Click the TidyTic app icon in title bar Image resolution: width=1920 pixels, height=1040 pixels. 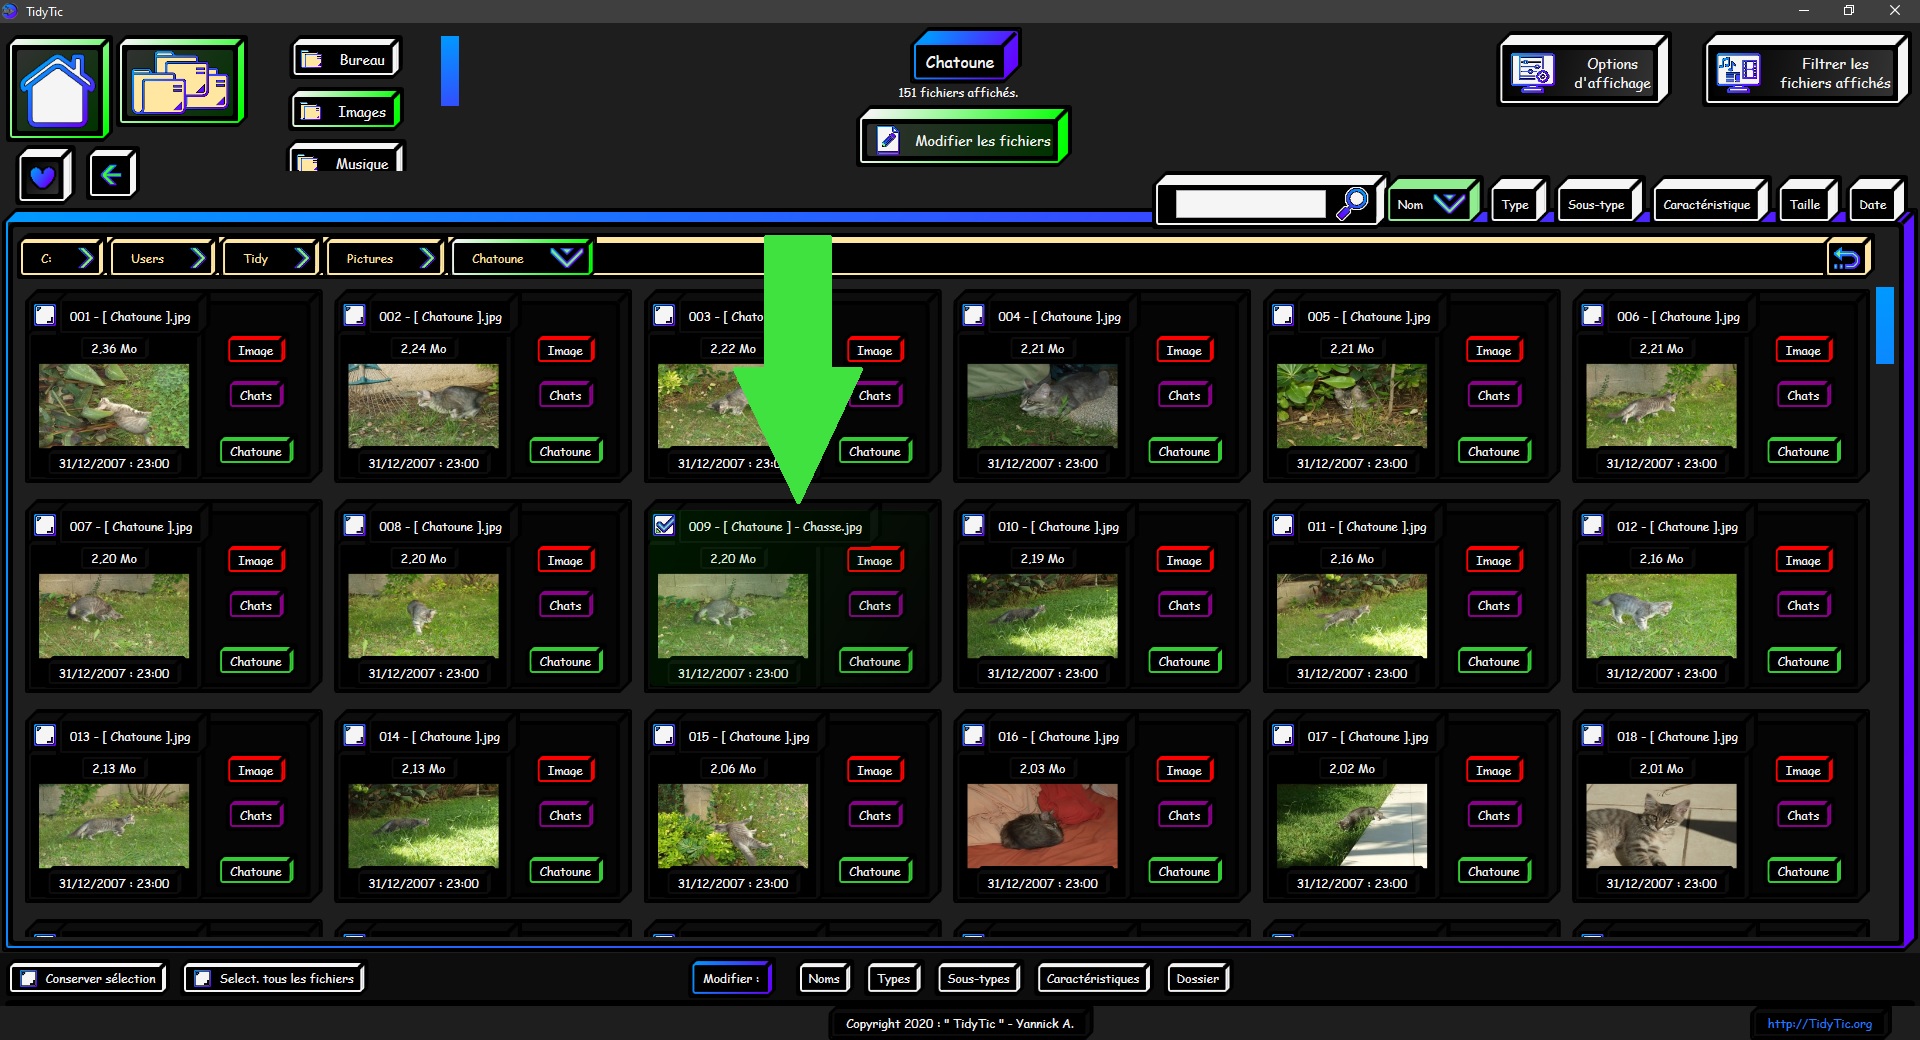coord(10,11)
